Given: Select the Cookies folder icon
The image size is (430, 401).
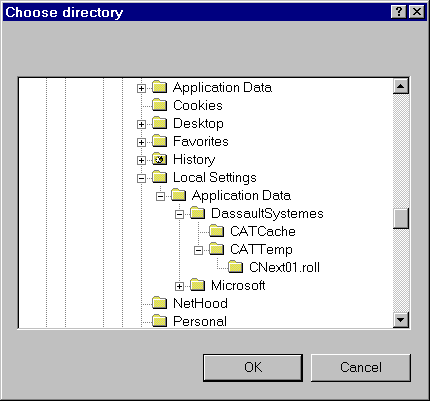Looking at the screenshot, I should tap(160, 105).
